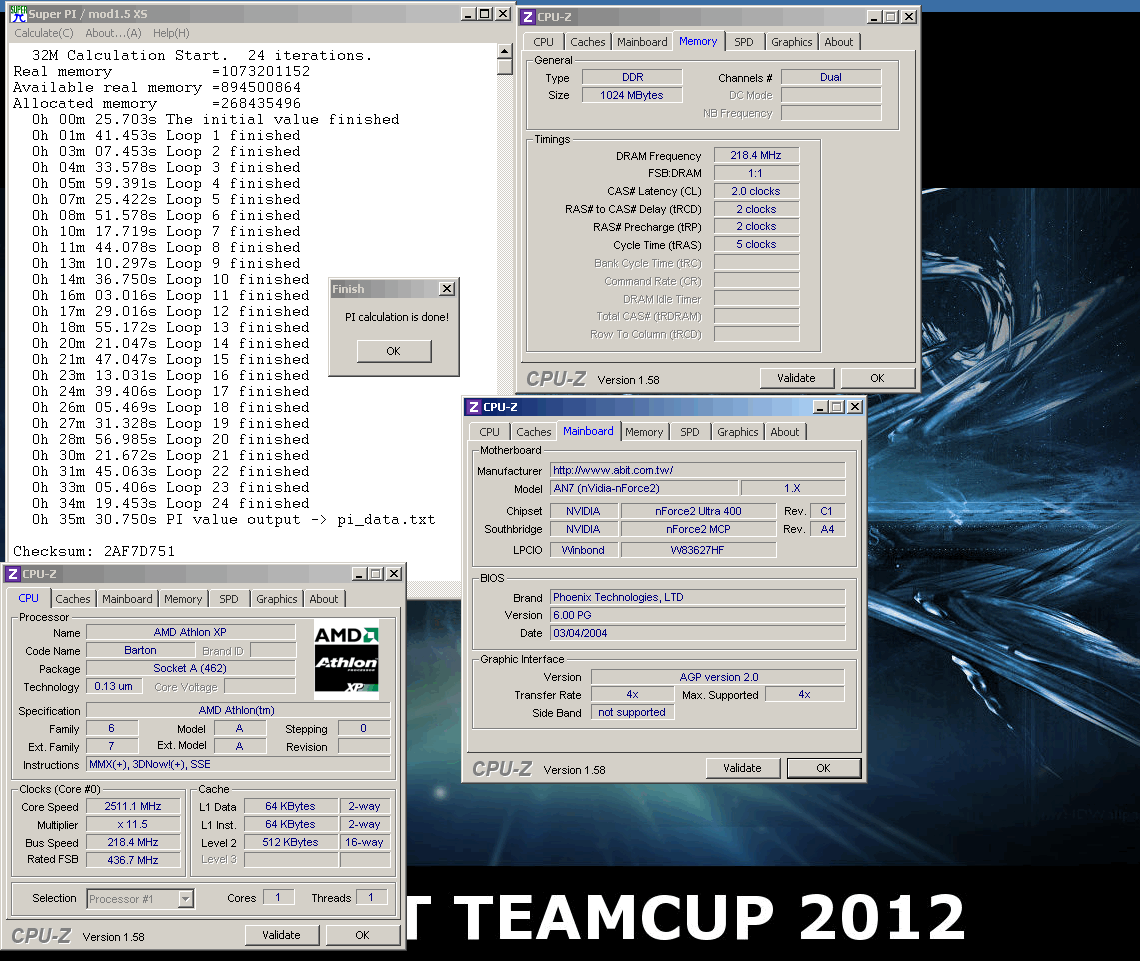The height and width of the screenshot is (961, 1140).
Task: Open Graphics tab in Mainboard window
Action: pyautogui.click(x=738, y=432)
